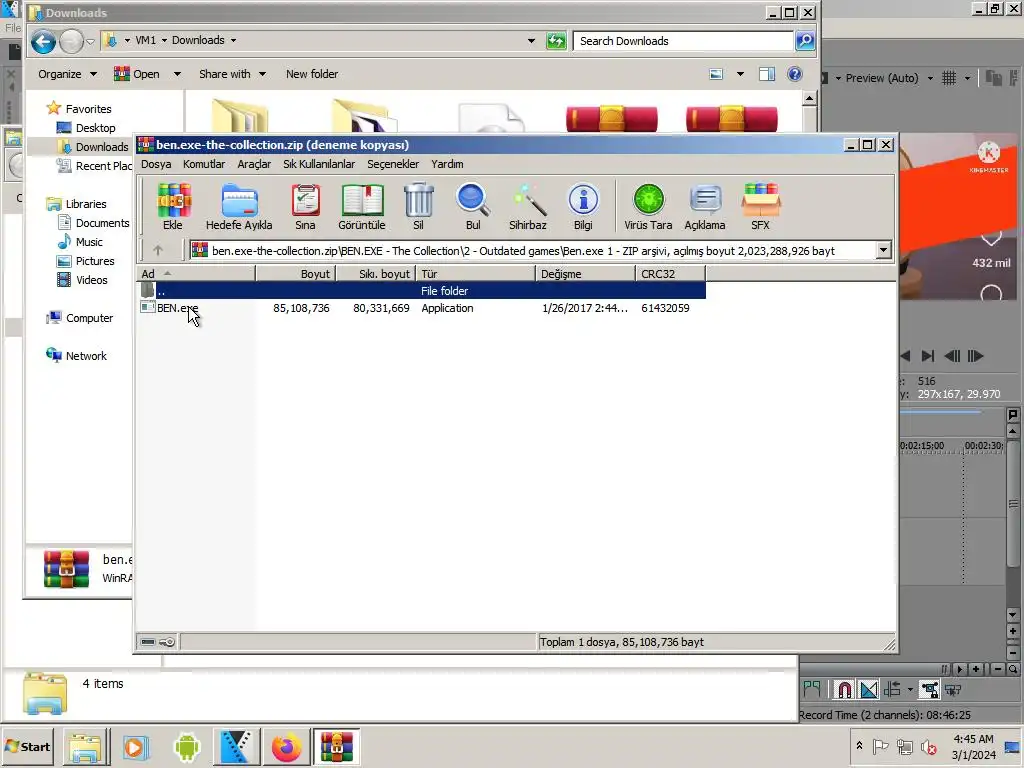1024x768 pixels.
Task: Open WinRAR taskbar button
Action: (336, 747)
